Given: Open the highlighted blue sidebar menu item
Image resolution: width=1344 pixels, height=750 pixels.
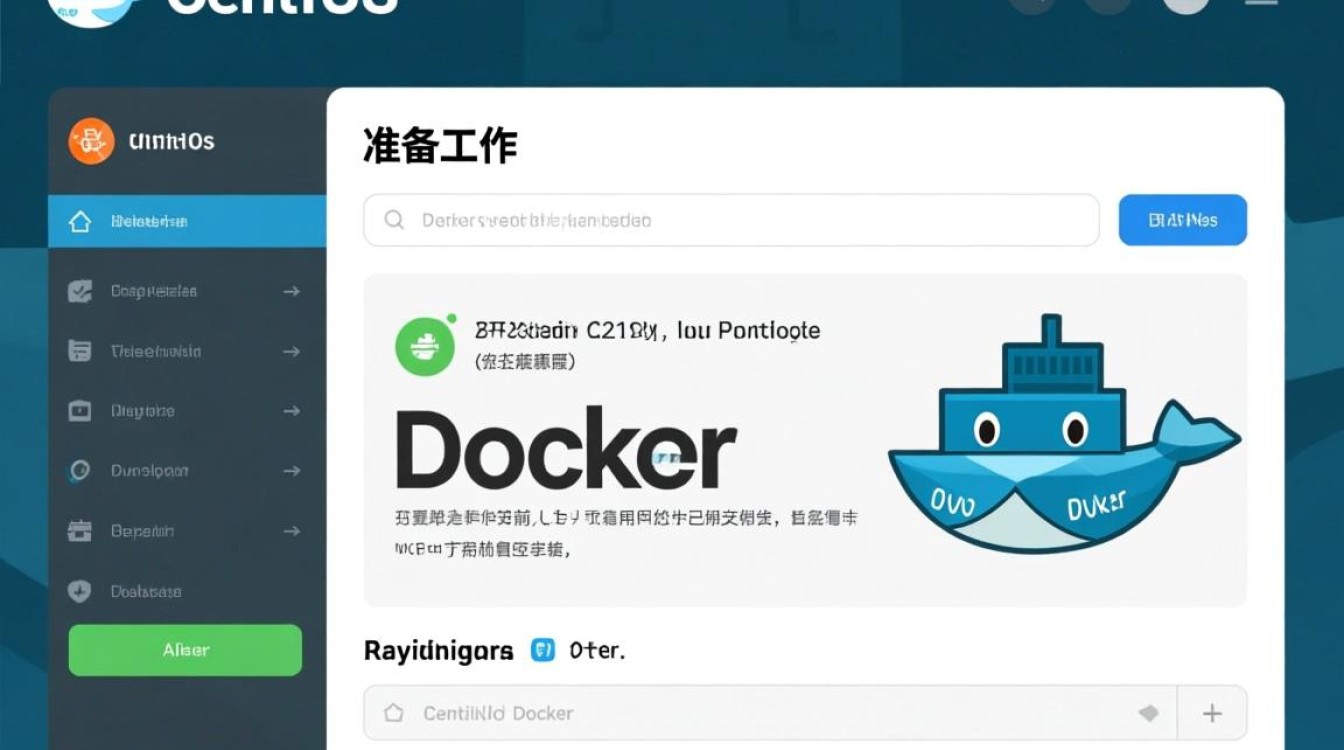Looking at the screenshot, I should [187, 221].
